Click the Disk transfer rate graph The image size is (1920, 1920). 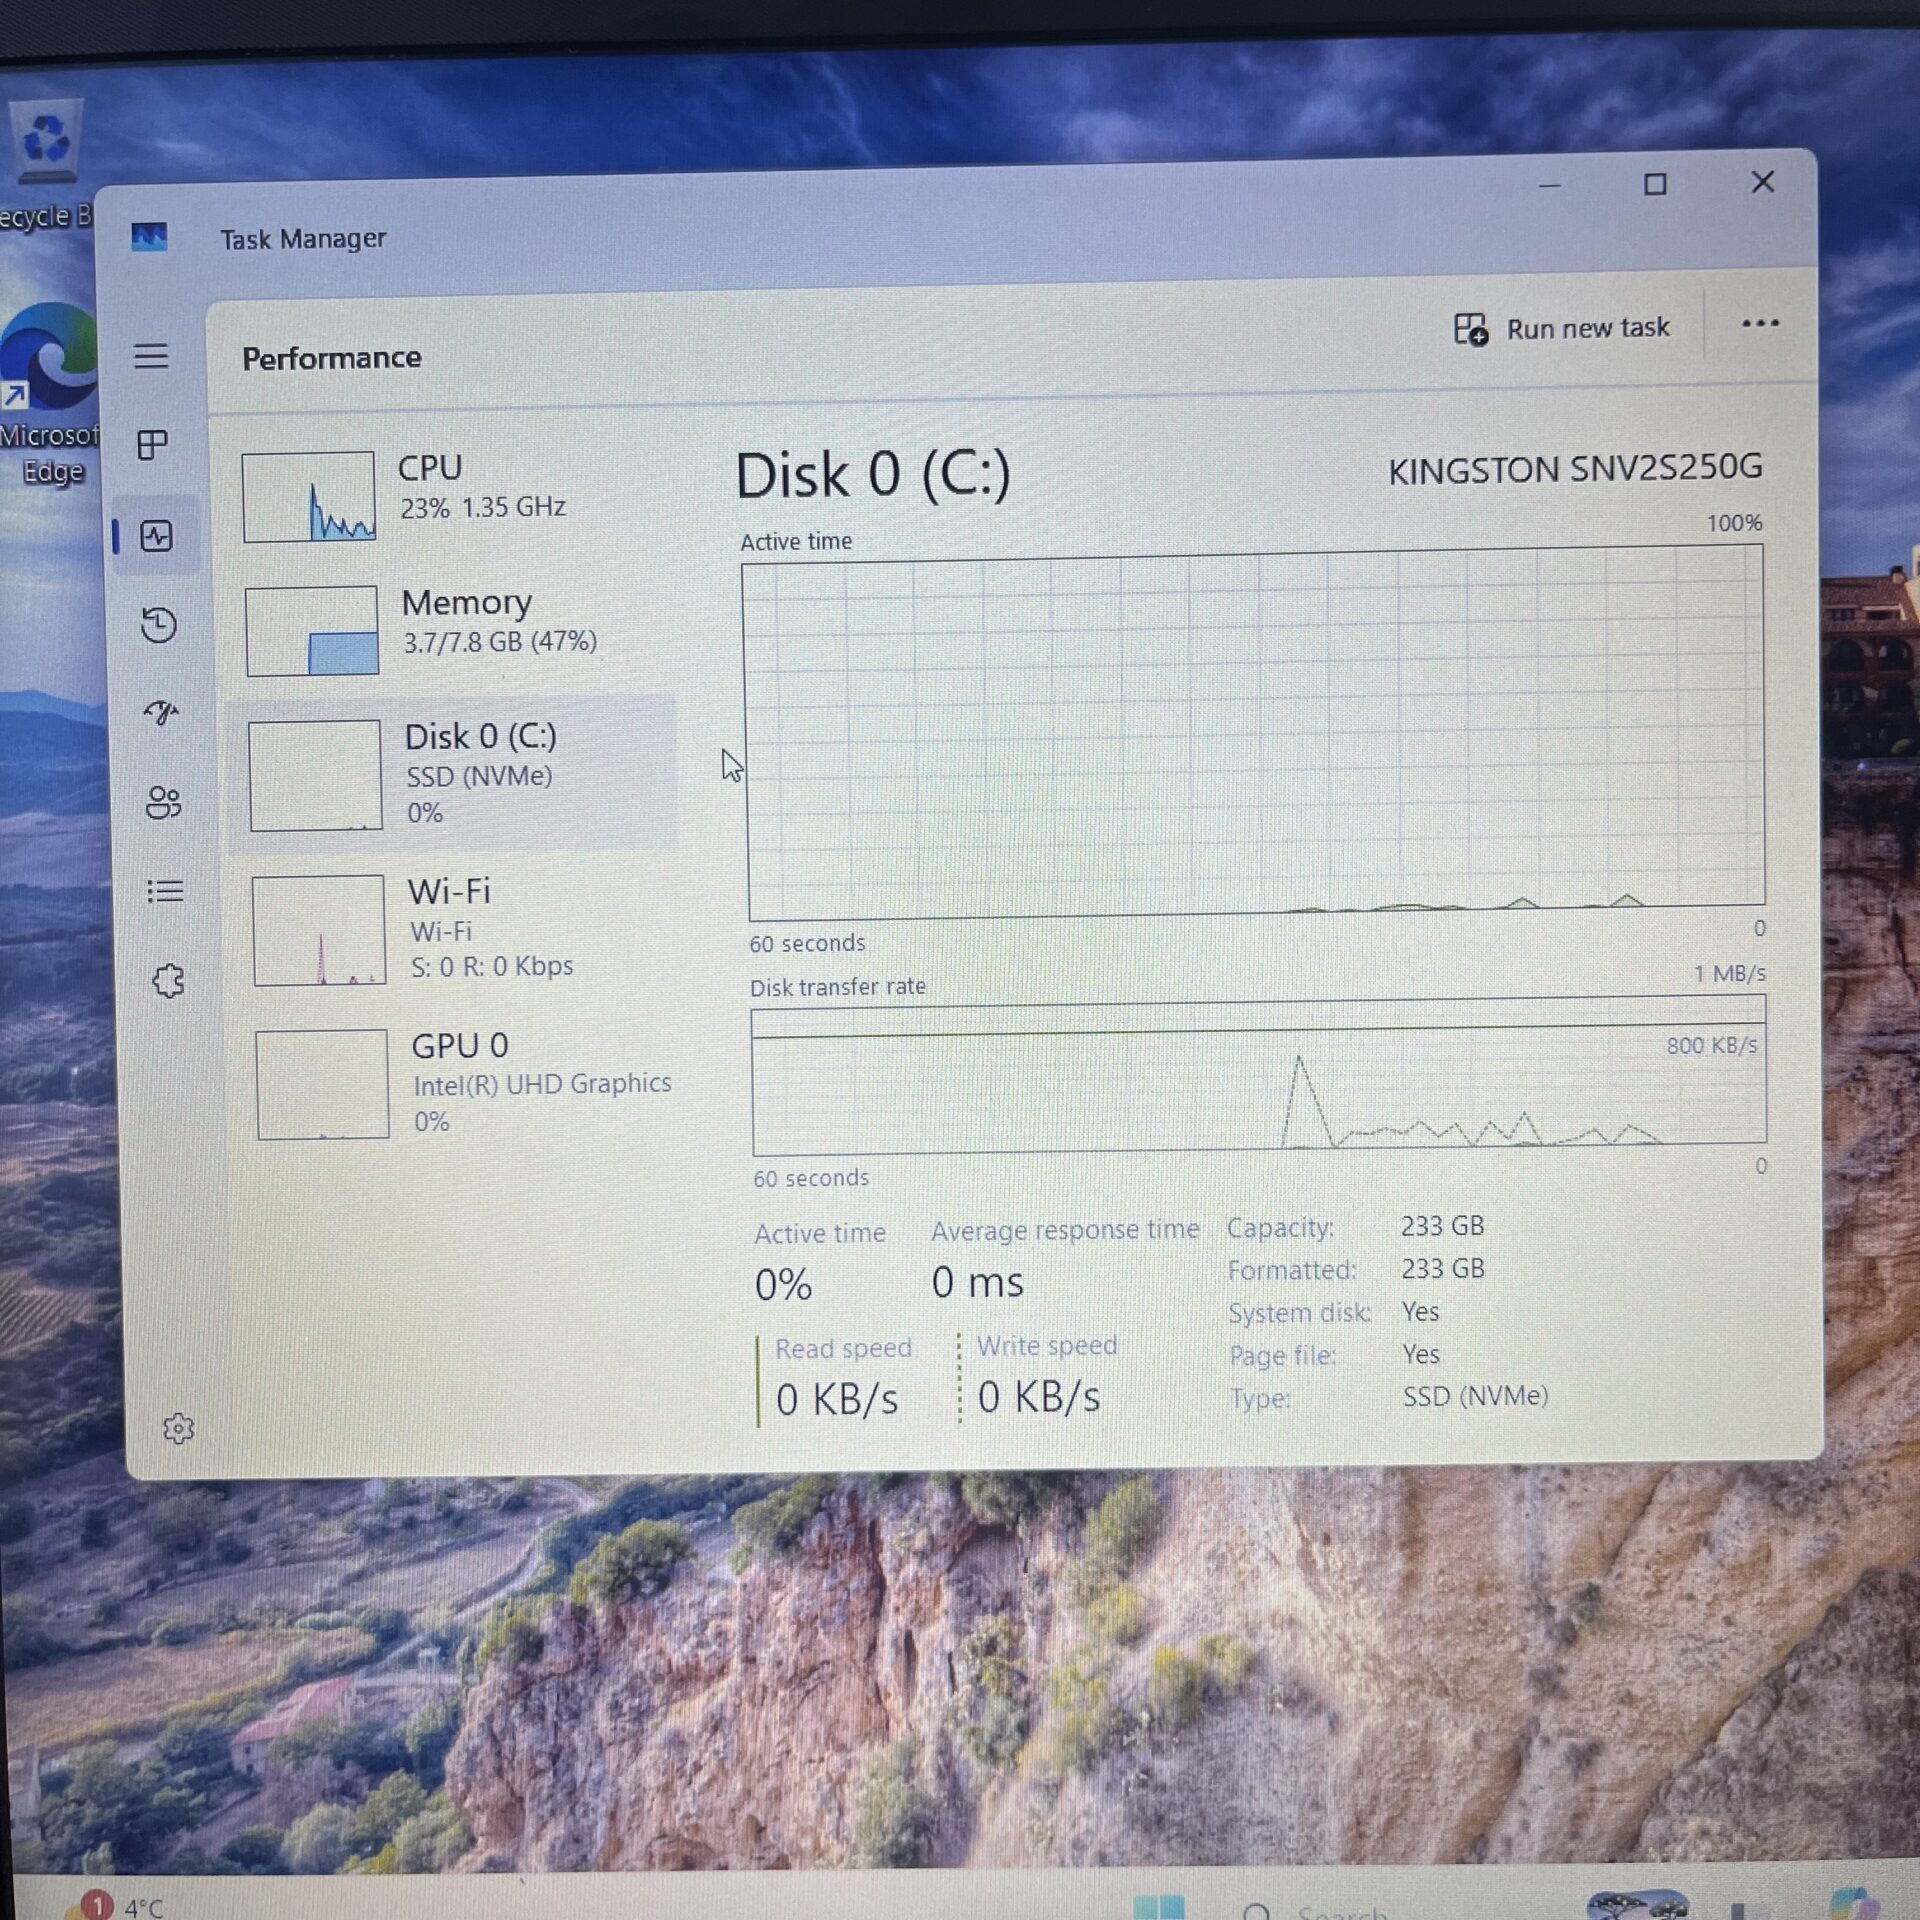click(x=1259, y=1076)
